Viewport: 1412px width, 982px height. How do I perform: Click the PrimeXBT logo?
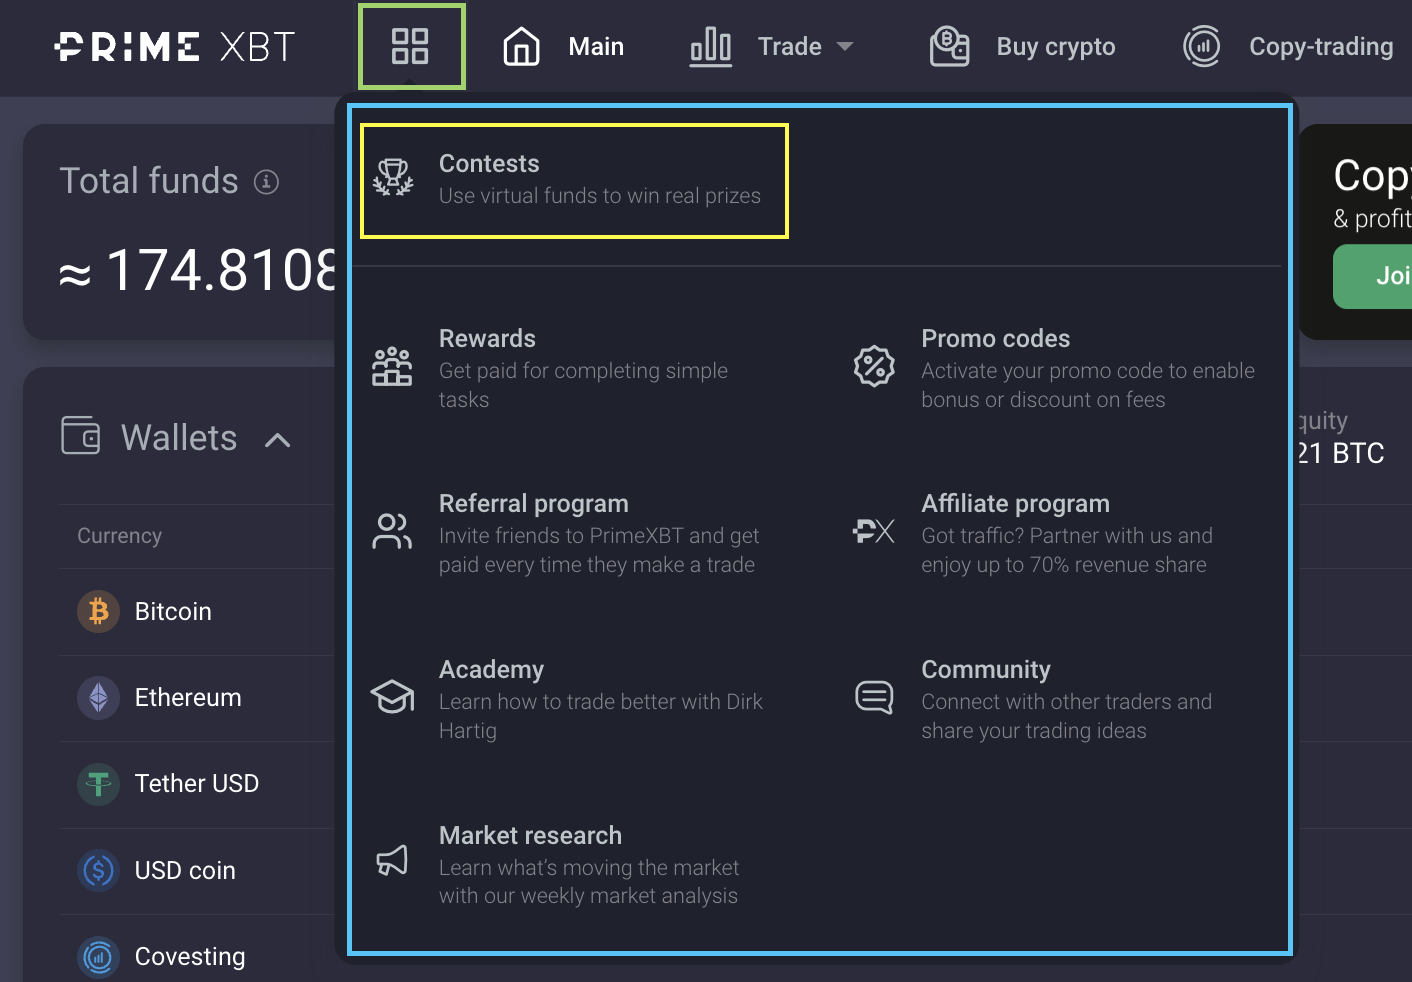(175, 47)
